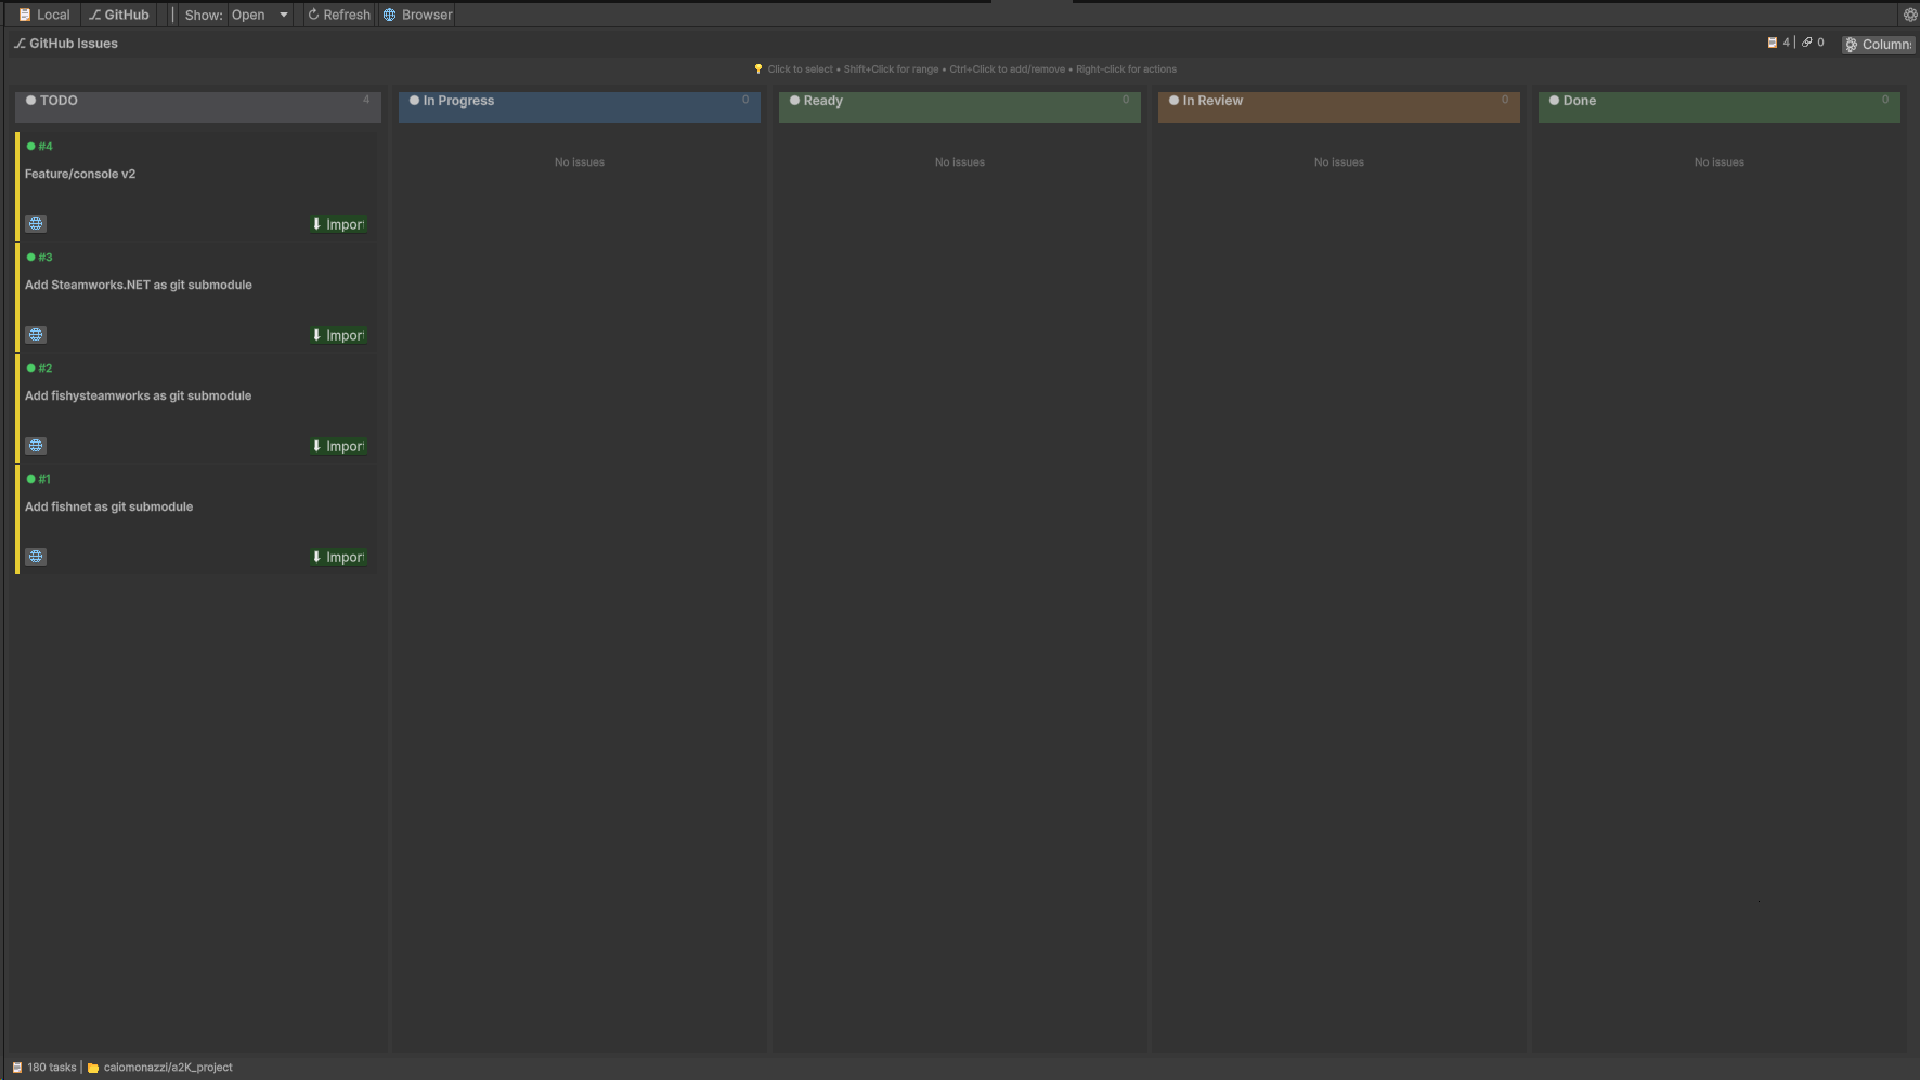Click the globe icon on issue #3 card
This screenshot has height=1080, width=1920.
click(36, 335)
